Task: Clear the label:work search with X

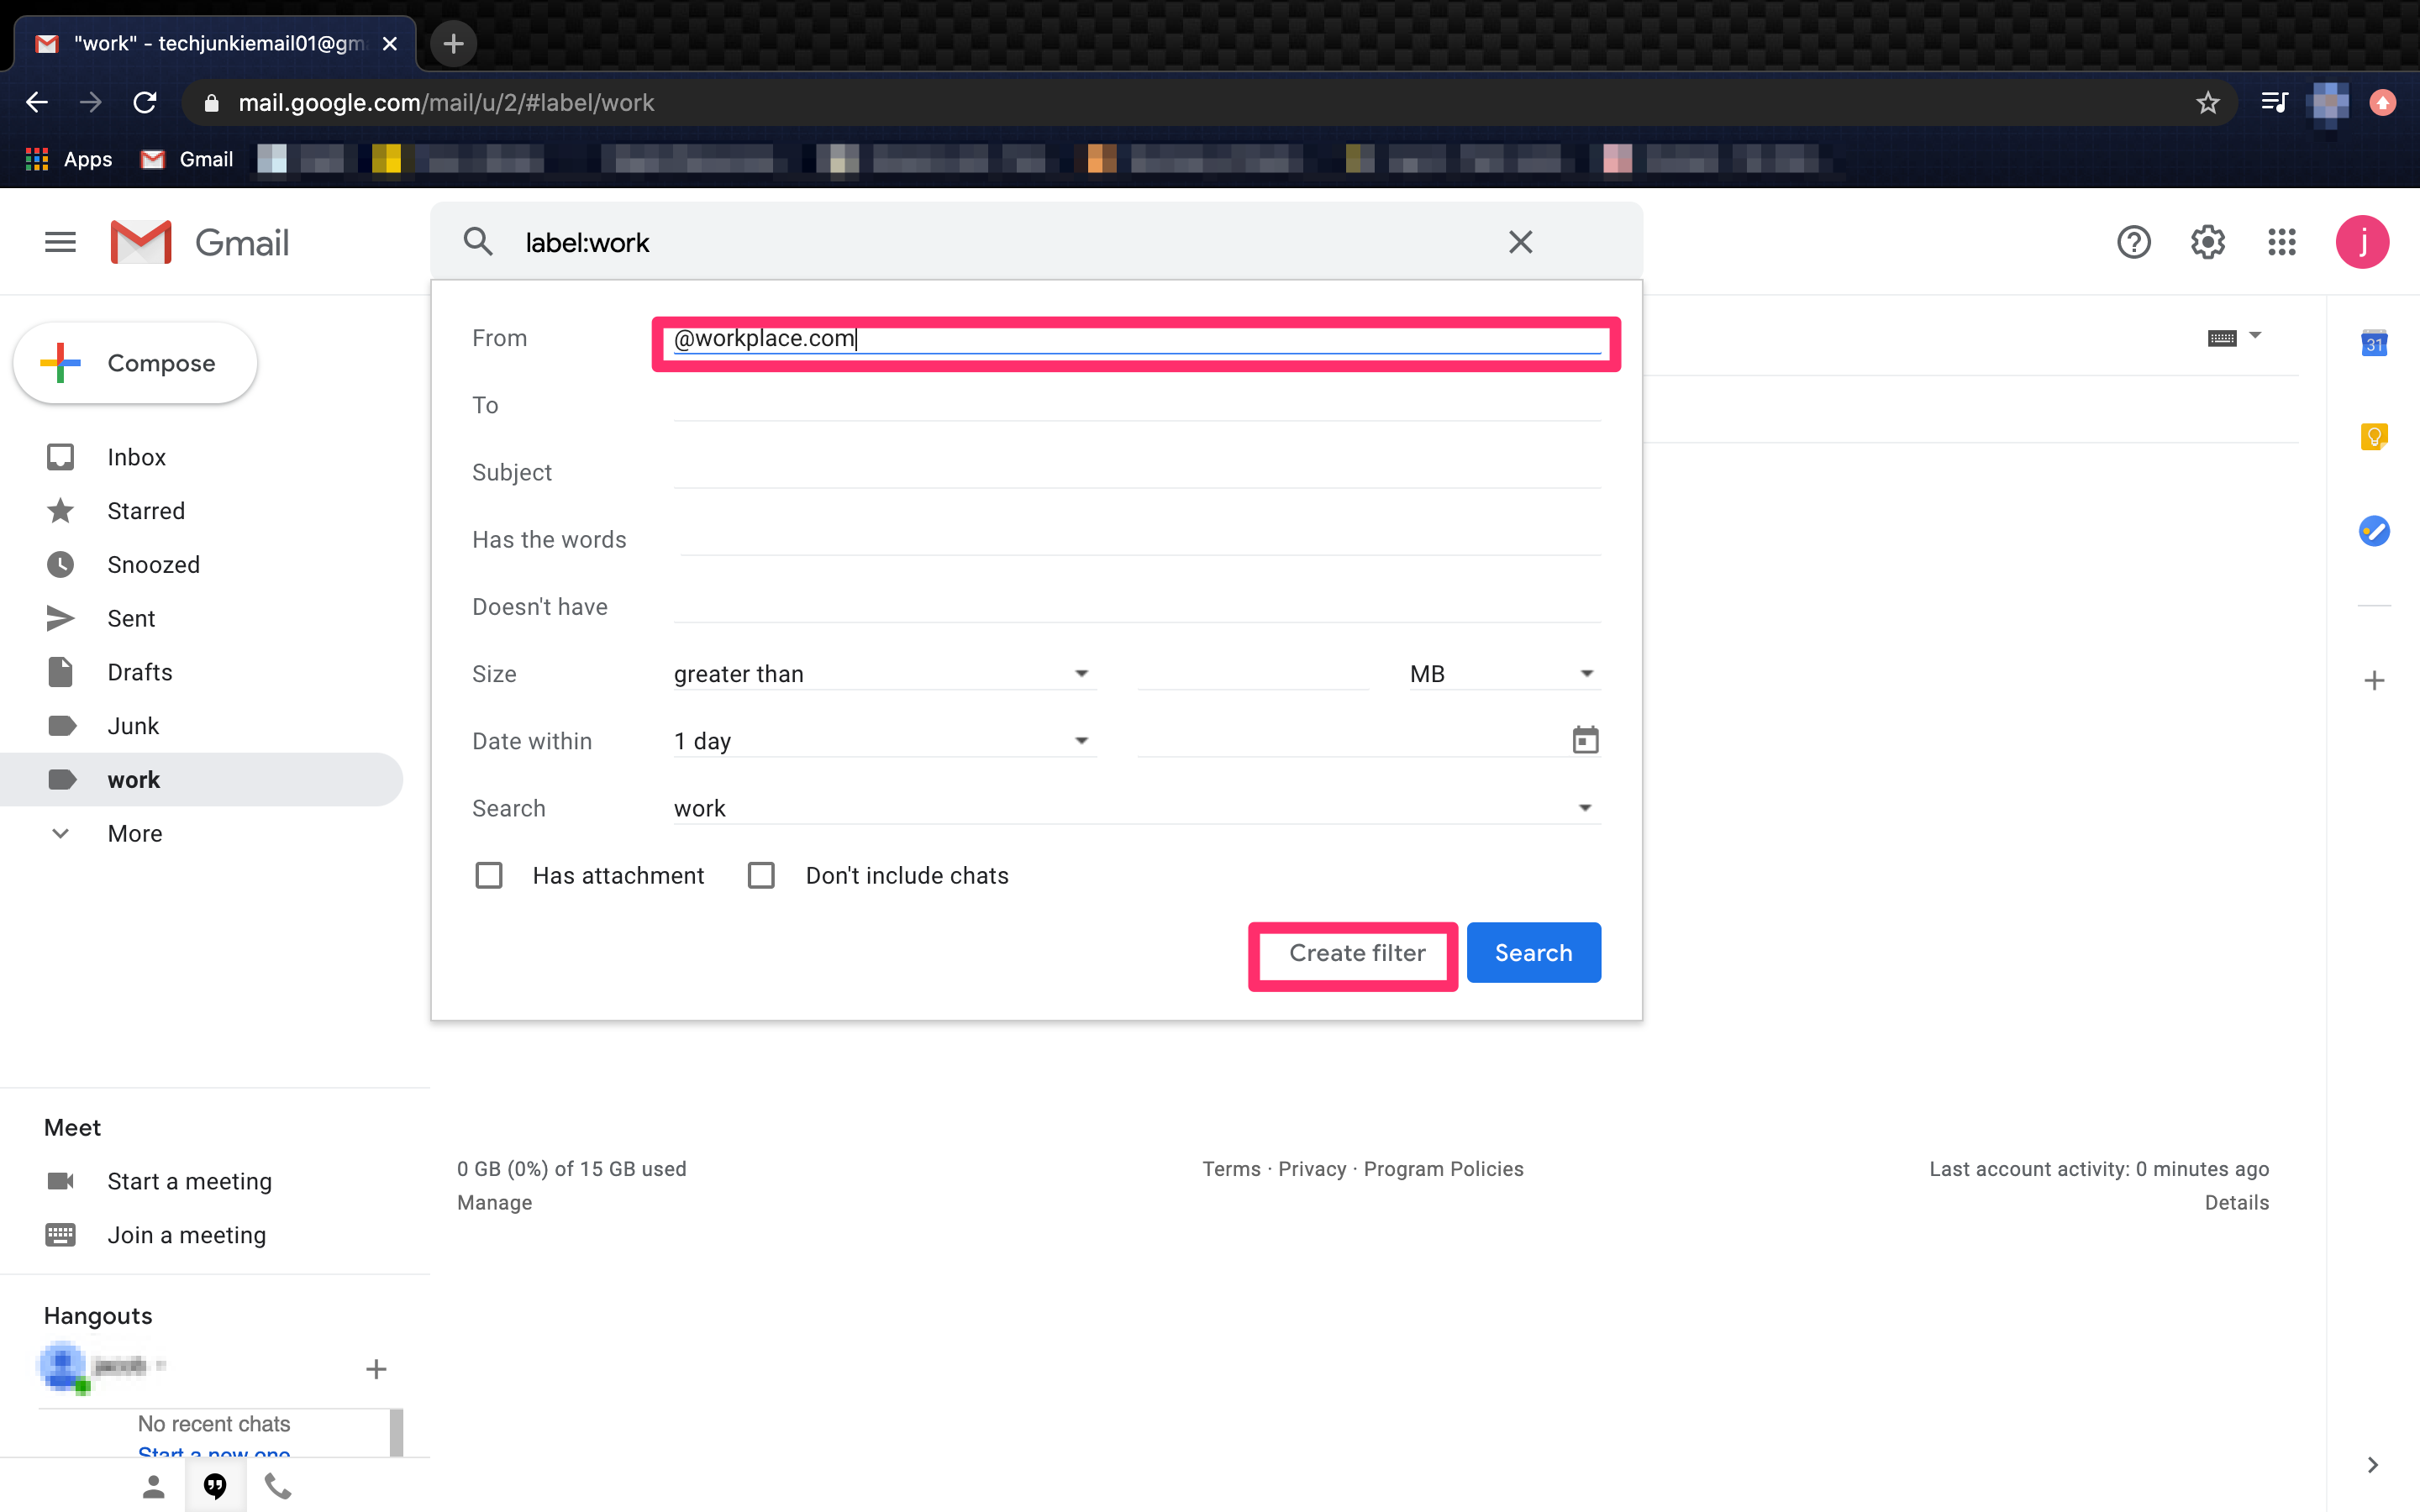Action: [x=1520, y=242]
